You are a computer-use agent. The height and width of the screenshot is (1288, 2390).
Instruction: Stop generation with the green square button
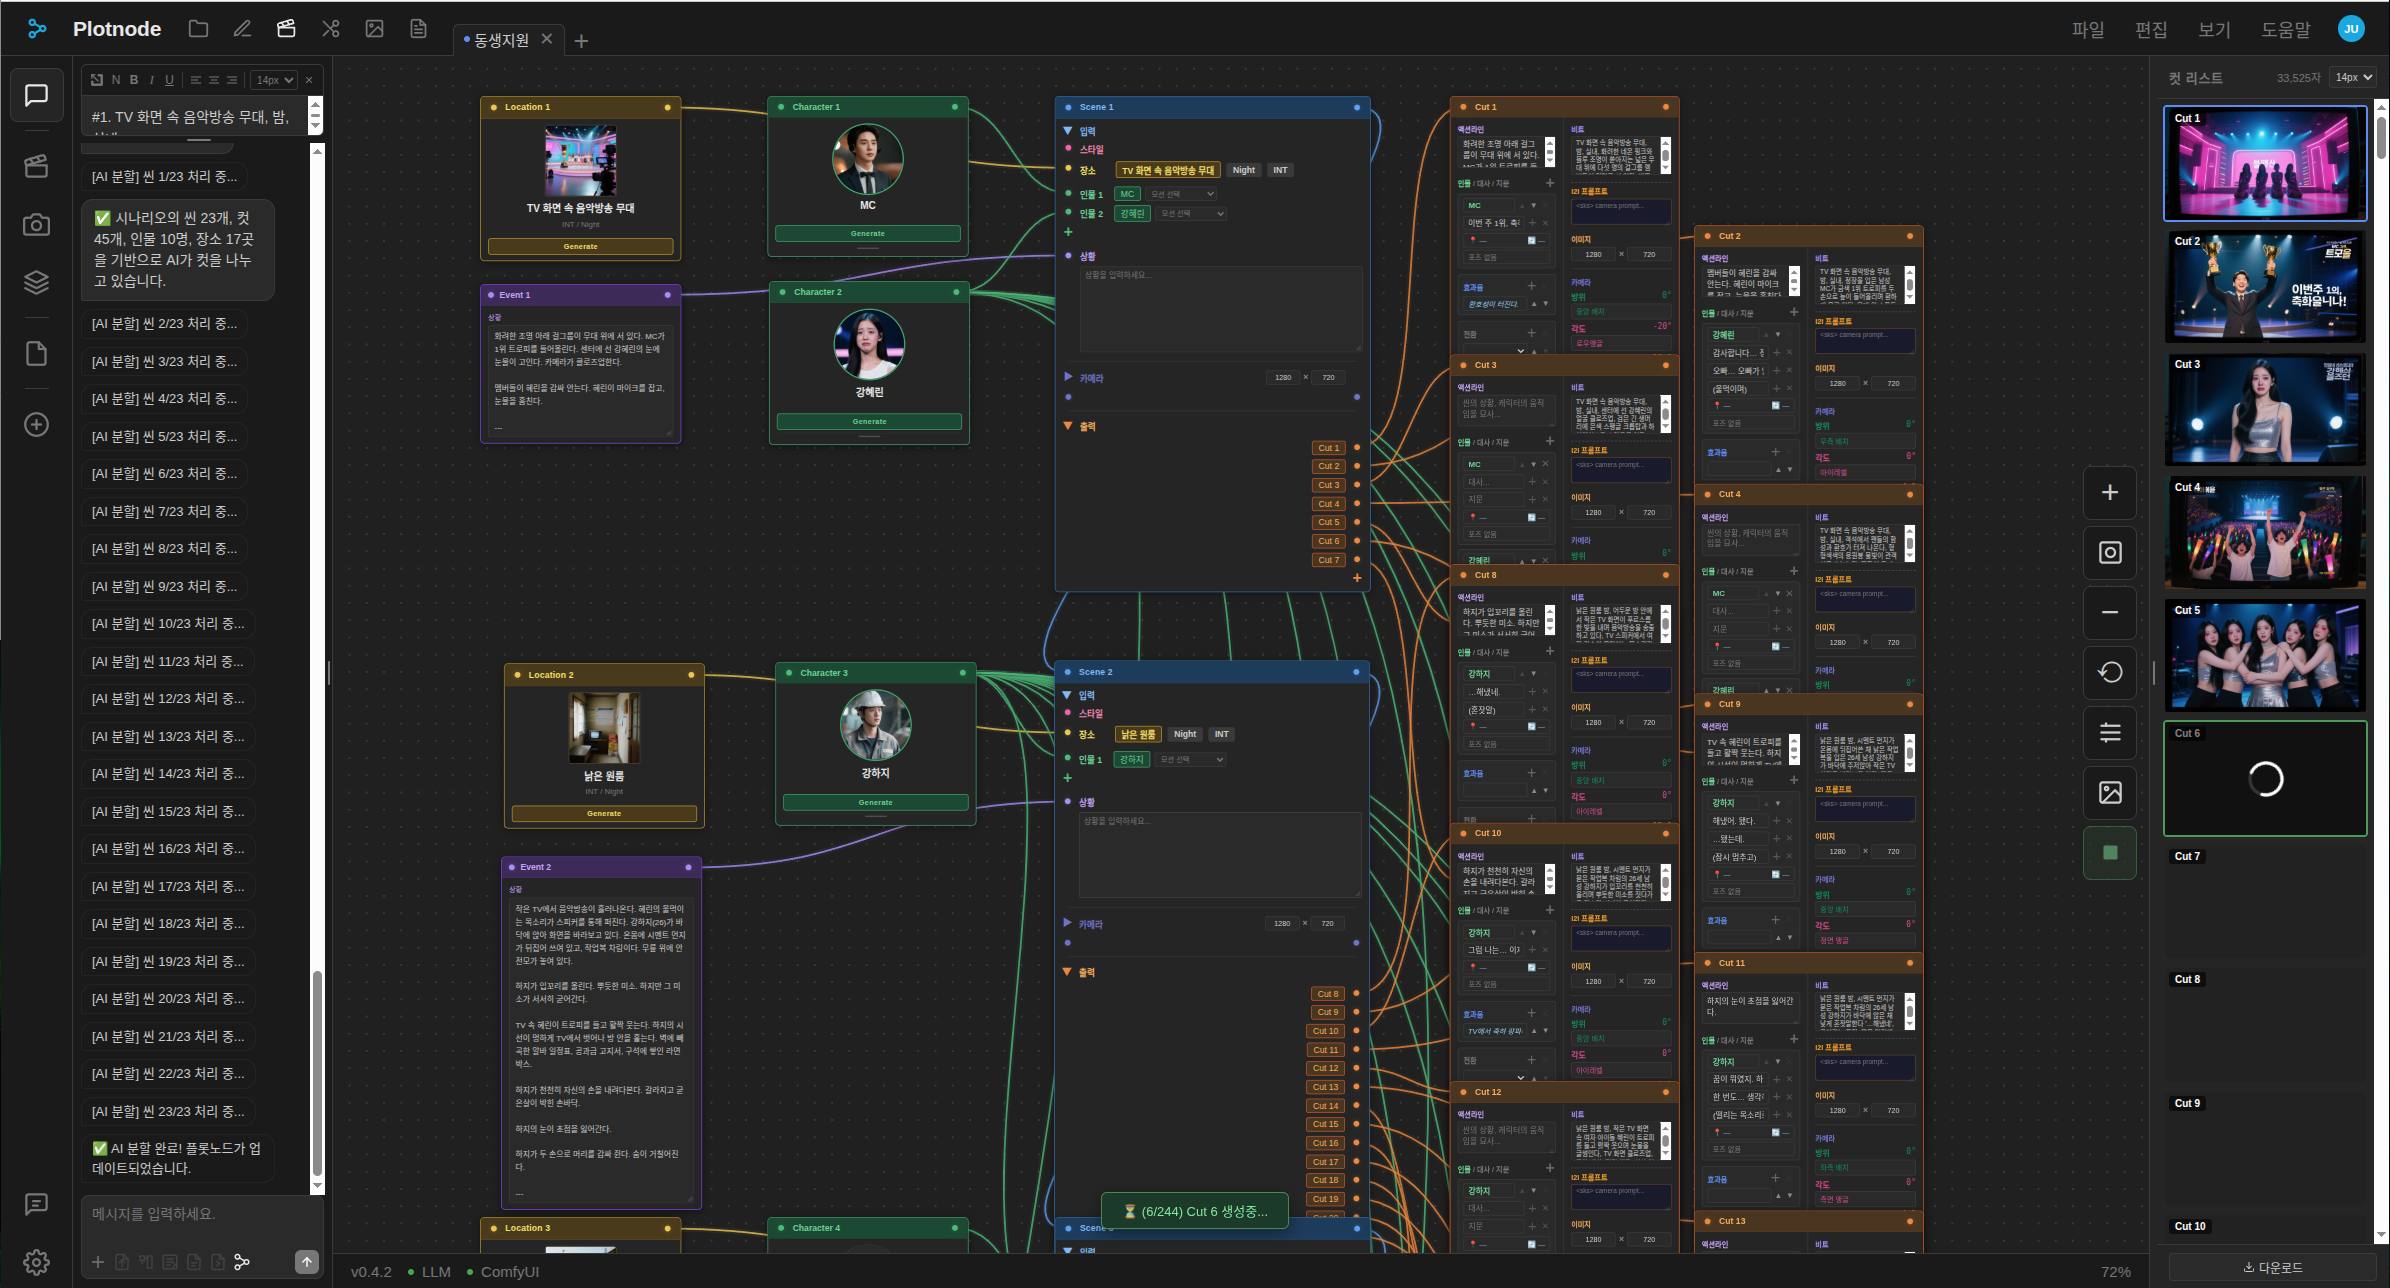[2110, 852]
